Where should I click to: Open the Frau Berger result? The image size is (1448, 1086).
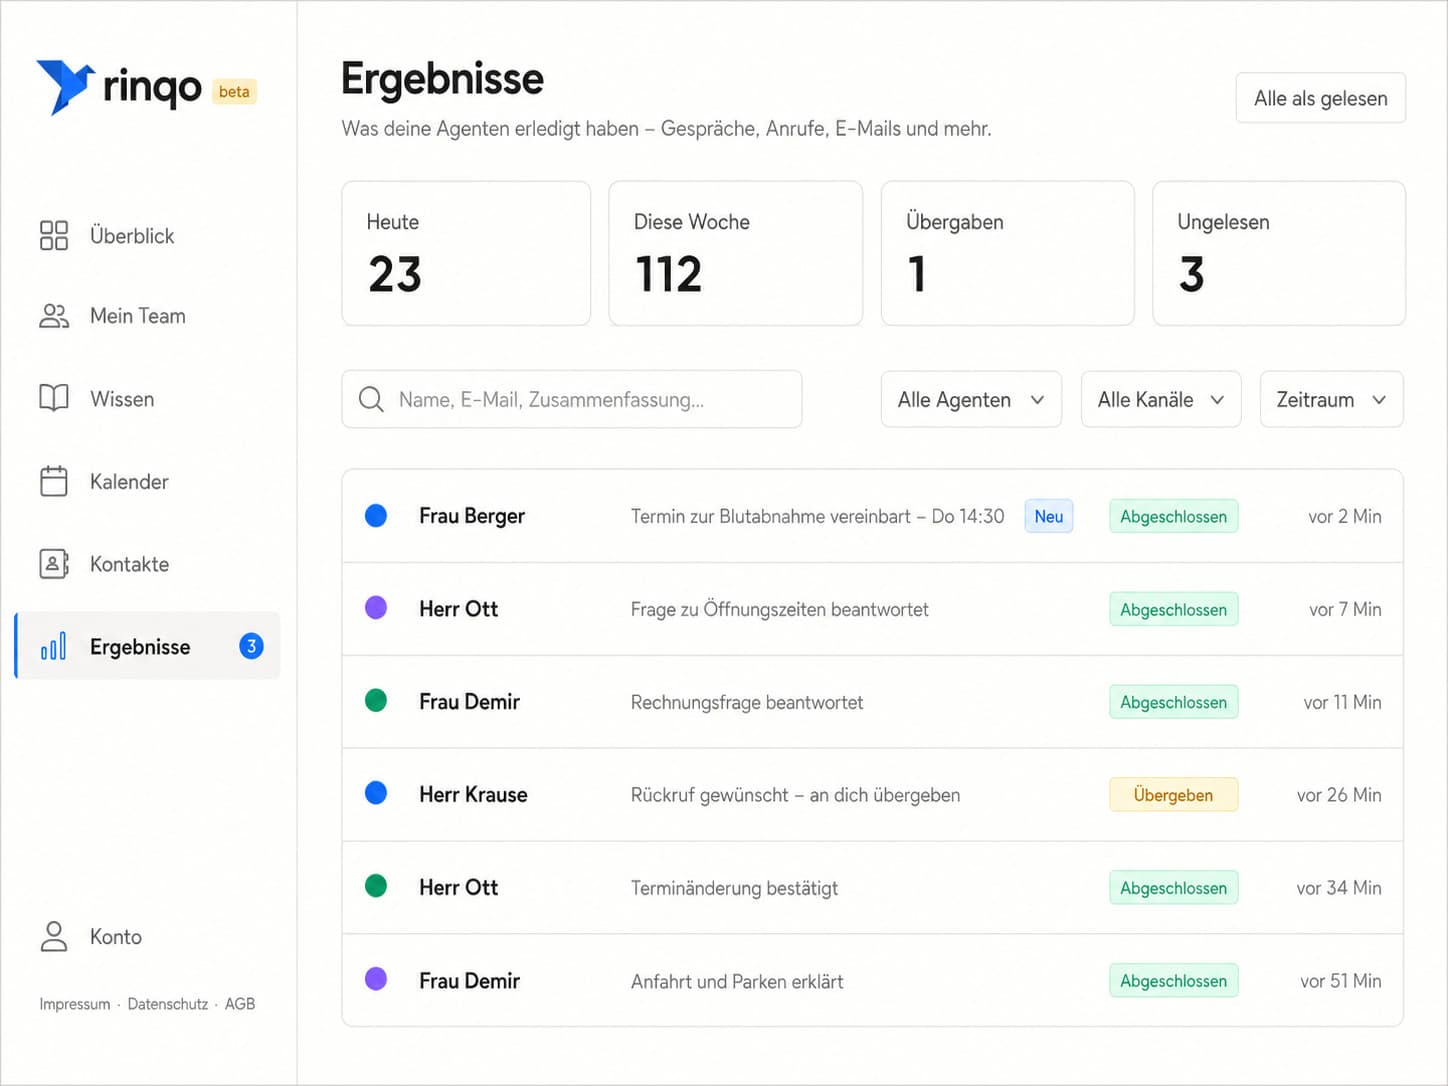point(872,516)
